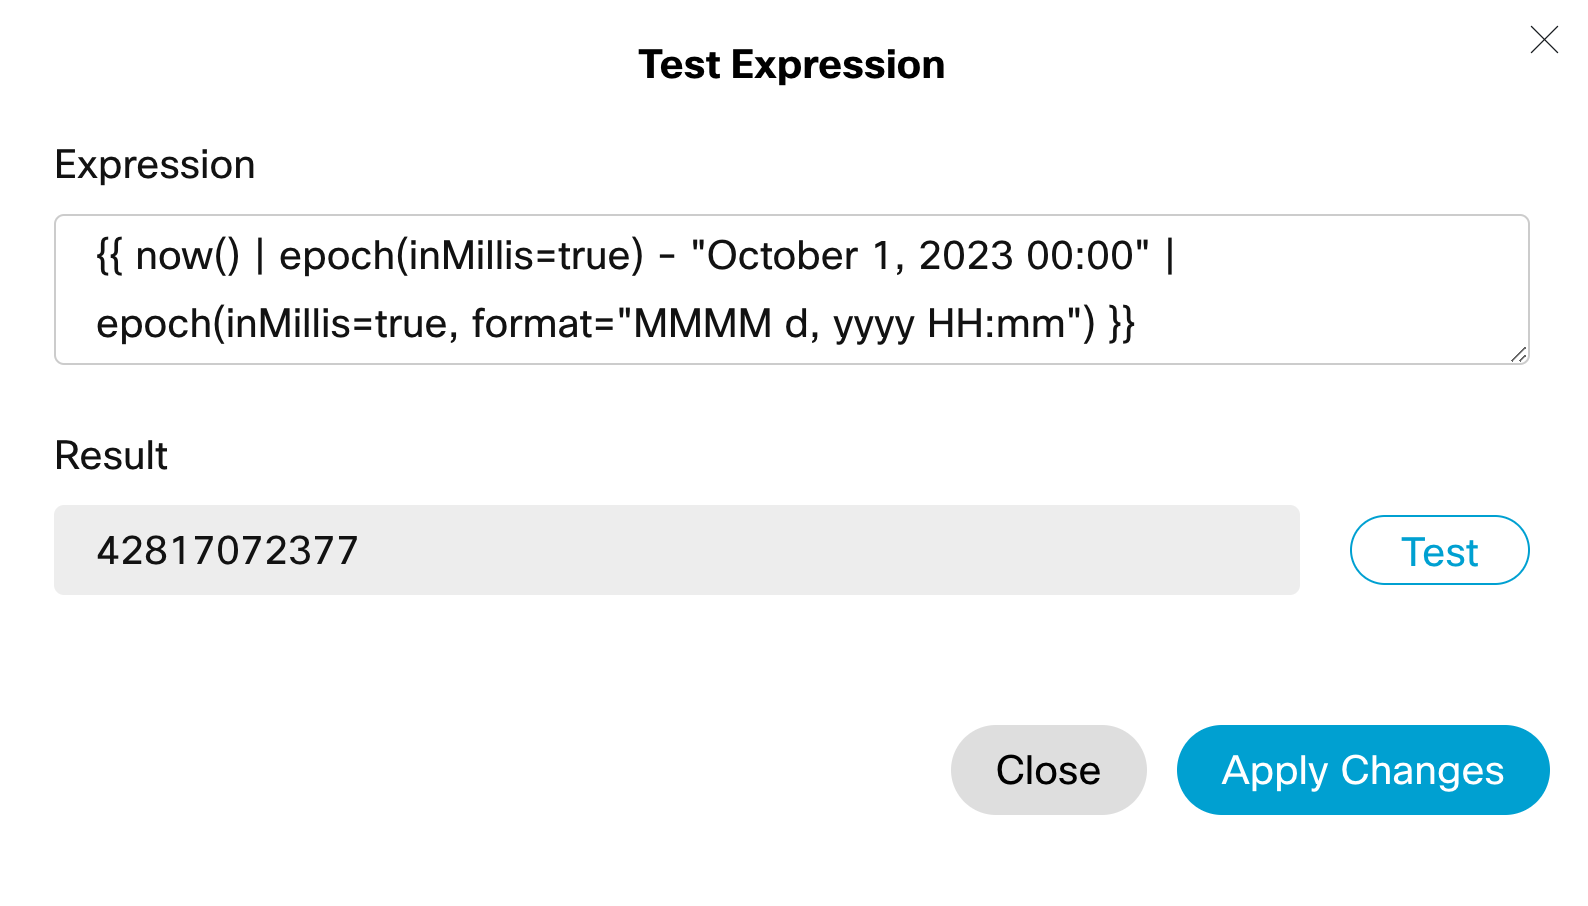Click the Expression field label

click(155, 165)
